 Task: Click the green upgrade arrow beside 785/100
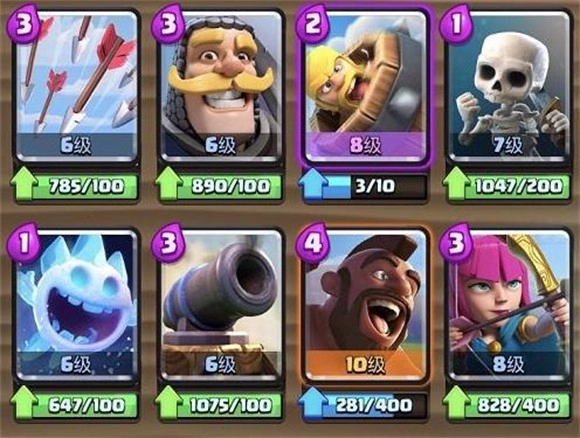[x=24, y=183]
